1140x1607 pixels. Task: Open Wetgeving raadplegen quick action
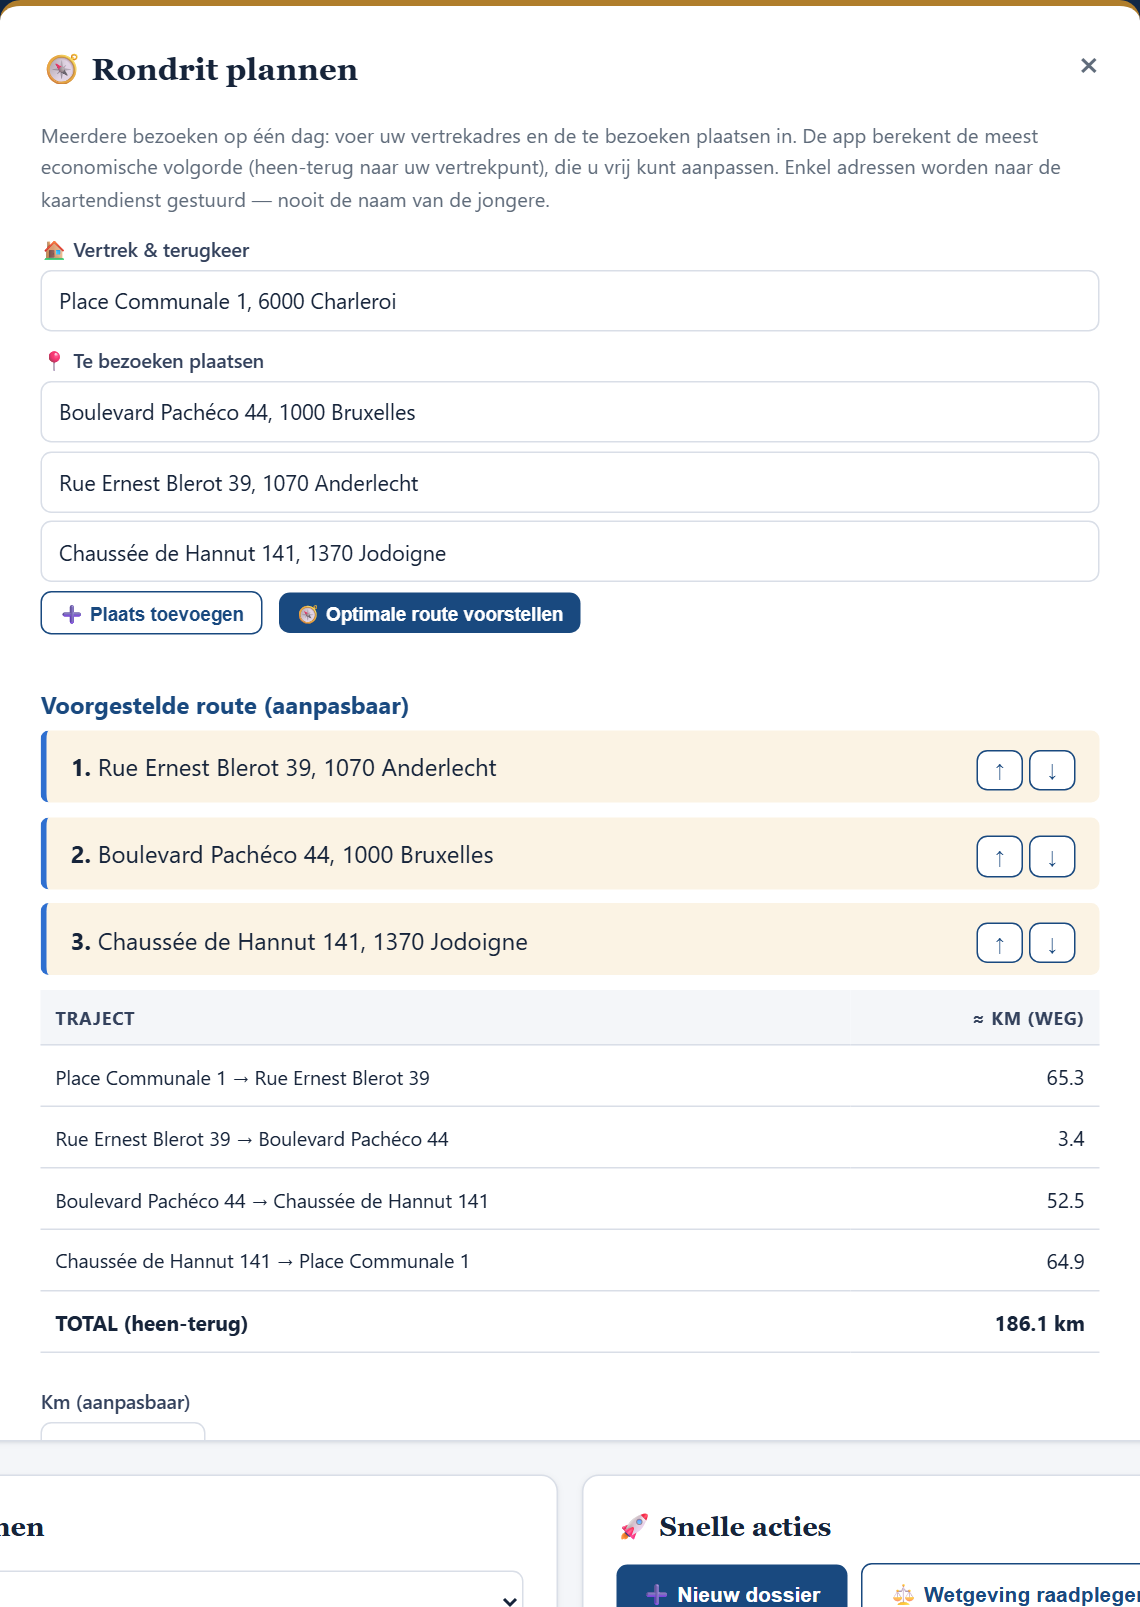pyautogui.click(x=1001, y=1587)
